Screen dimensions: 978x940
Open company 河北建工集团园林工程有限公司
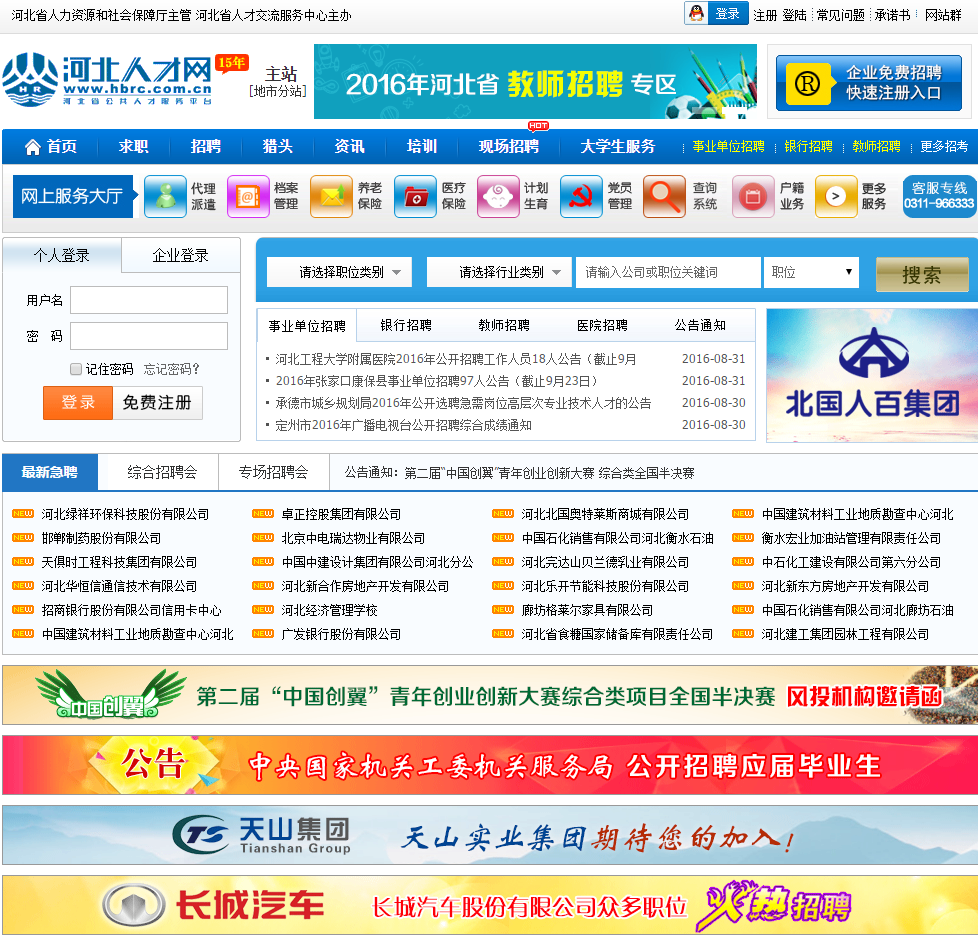(845, 634)
